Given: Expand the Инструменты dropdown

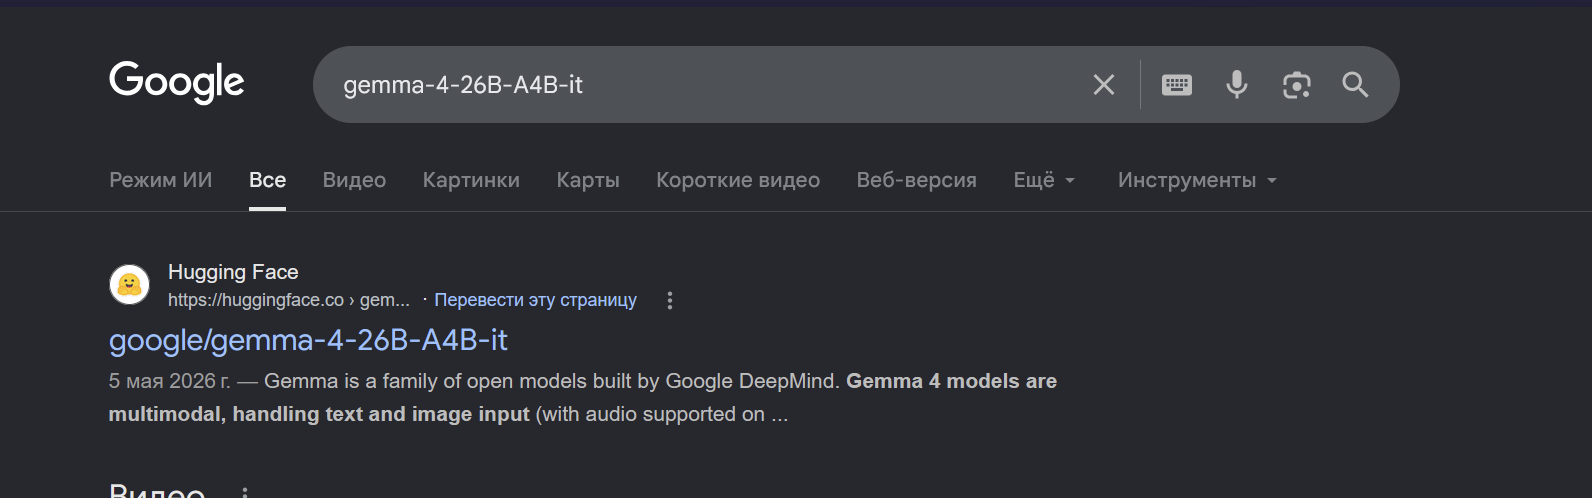Looking at the screenshot, I should pyautogui.click(x=1197, y=180).
